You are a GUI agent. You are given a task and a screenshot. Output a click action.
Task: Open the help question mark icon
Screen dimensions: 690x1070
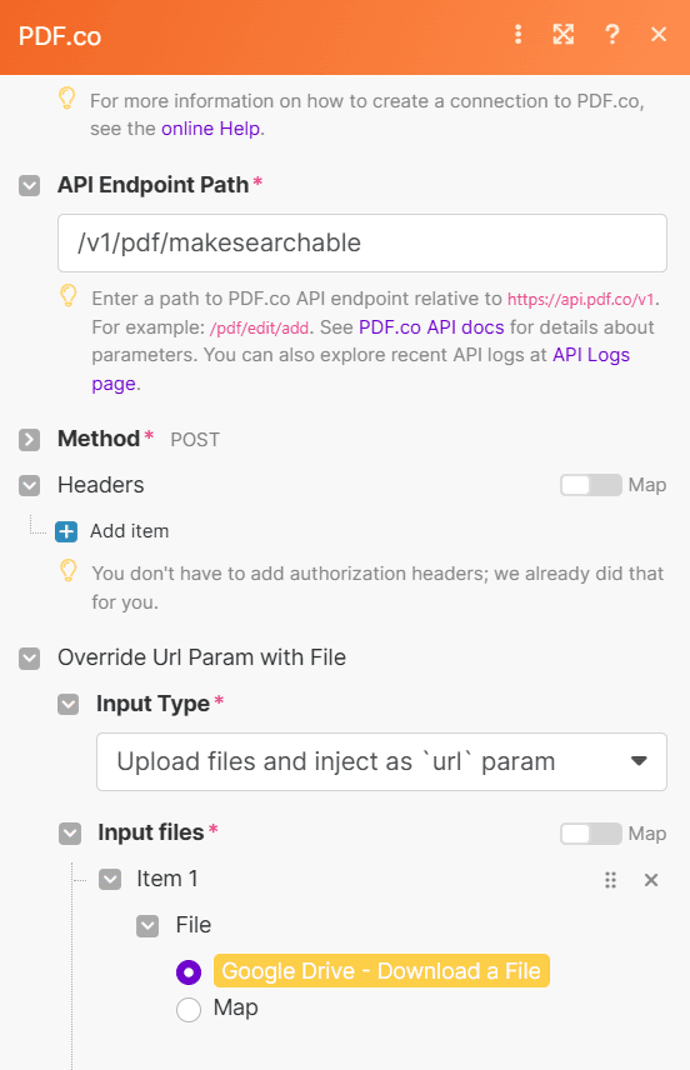[x=612, y=35]
